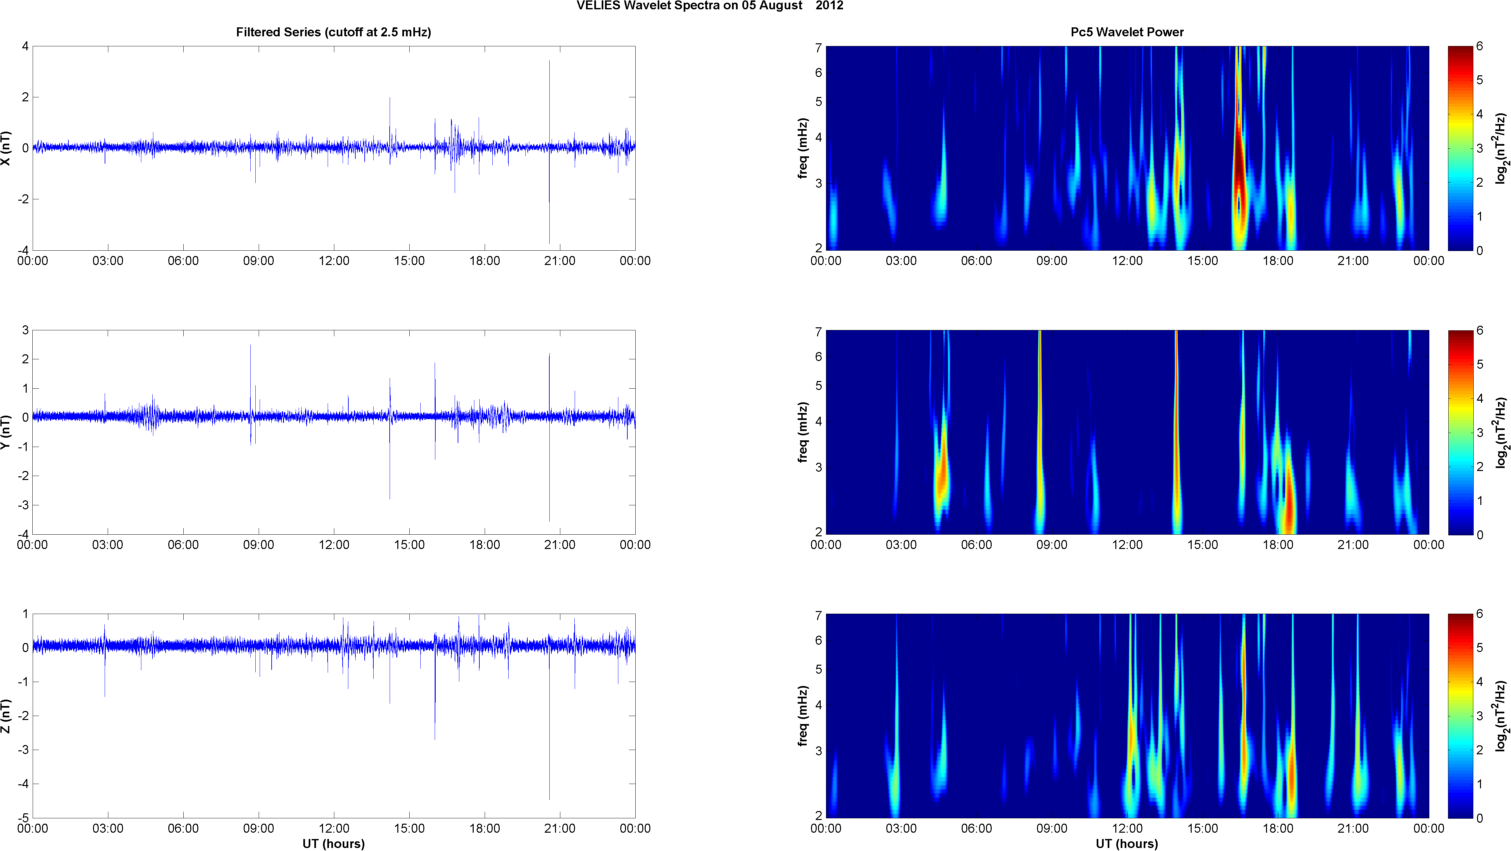Click the 06:00 tick under Y wavelet spectrogram
This screenshot has height=851, width=1511.
tap(977, 545)
